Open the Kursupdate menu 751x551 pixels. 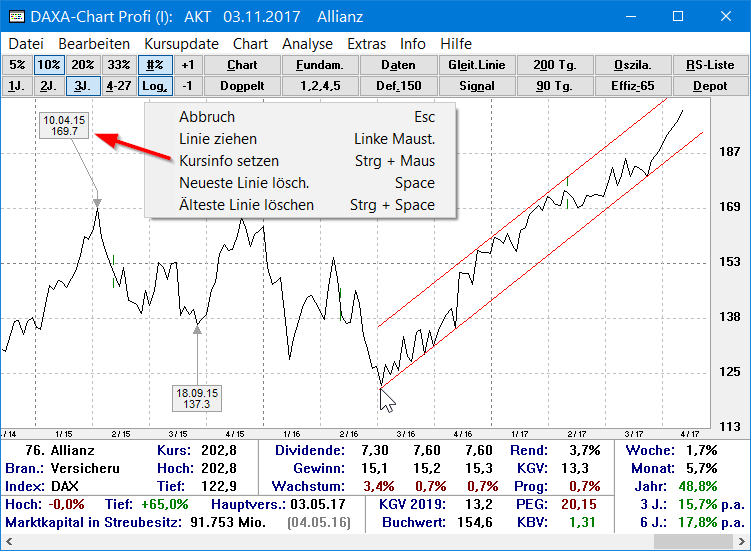click(x=181, y=44)
